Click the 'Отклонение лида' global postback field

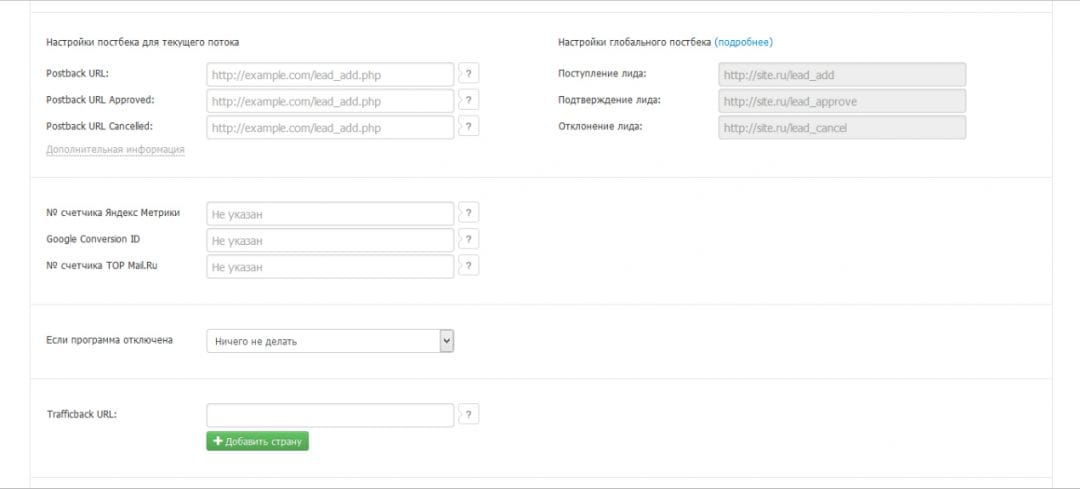[x=841, y=127]
